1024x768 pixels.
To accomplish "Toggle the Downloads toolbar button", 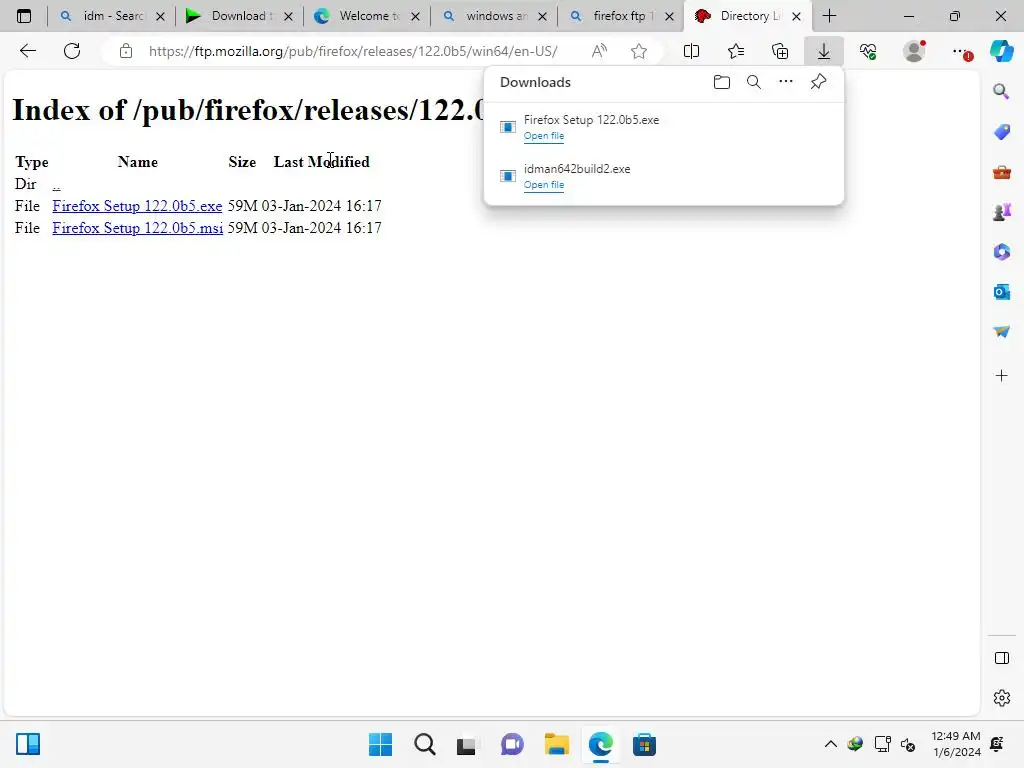I will tap(824, 51).
